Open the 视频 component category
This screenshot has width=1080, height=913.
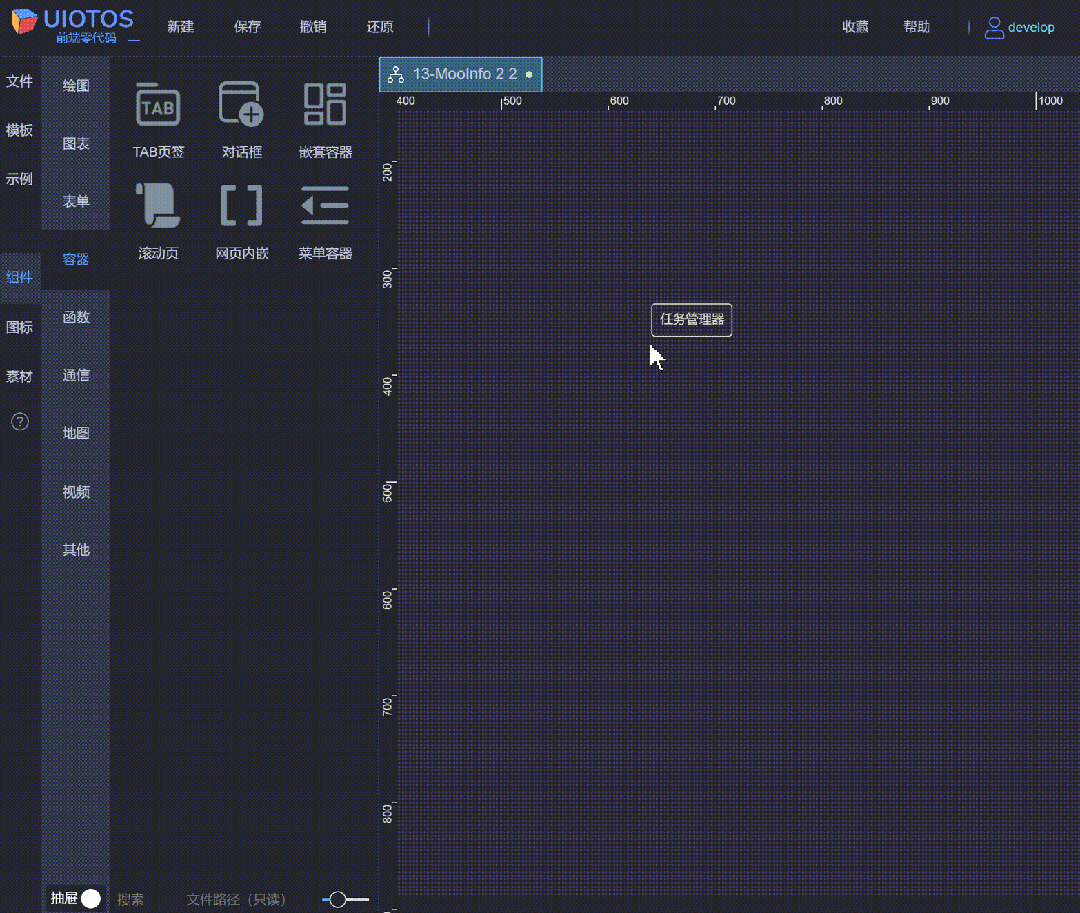coord(76,492)
